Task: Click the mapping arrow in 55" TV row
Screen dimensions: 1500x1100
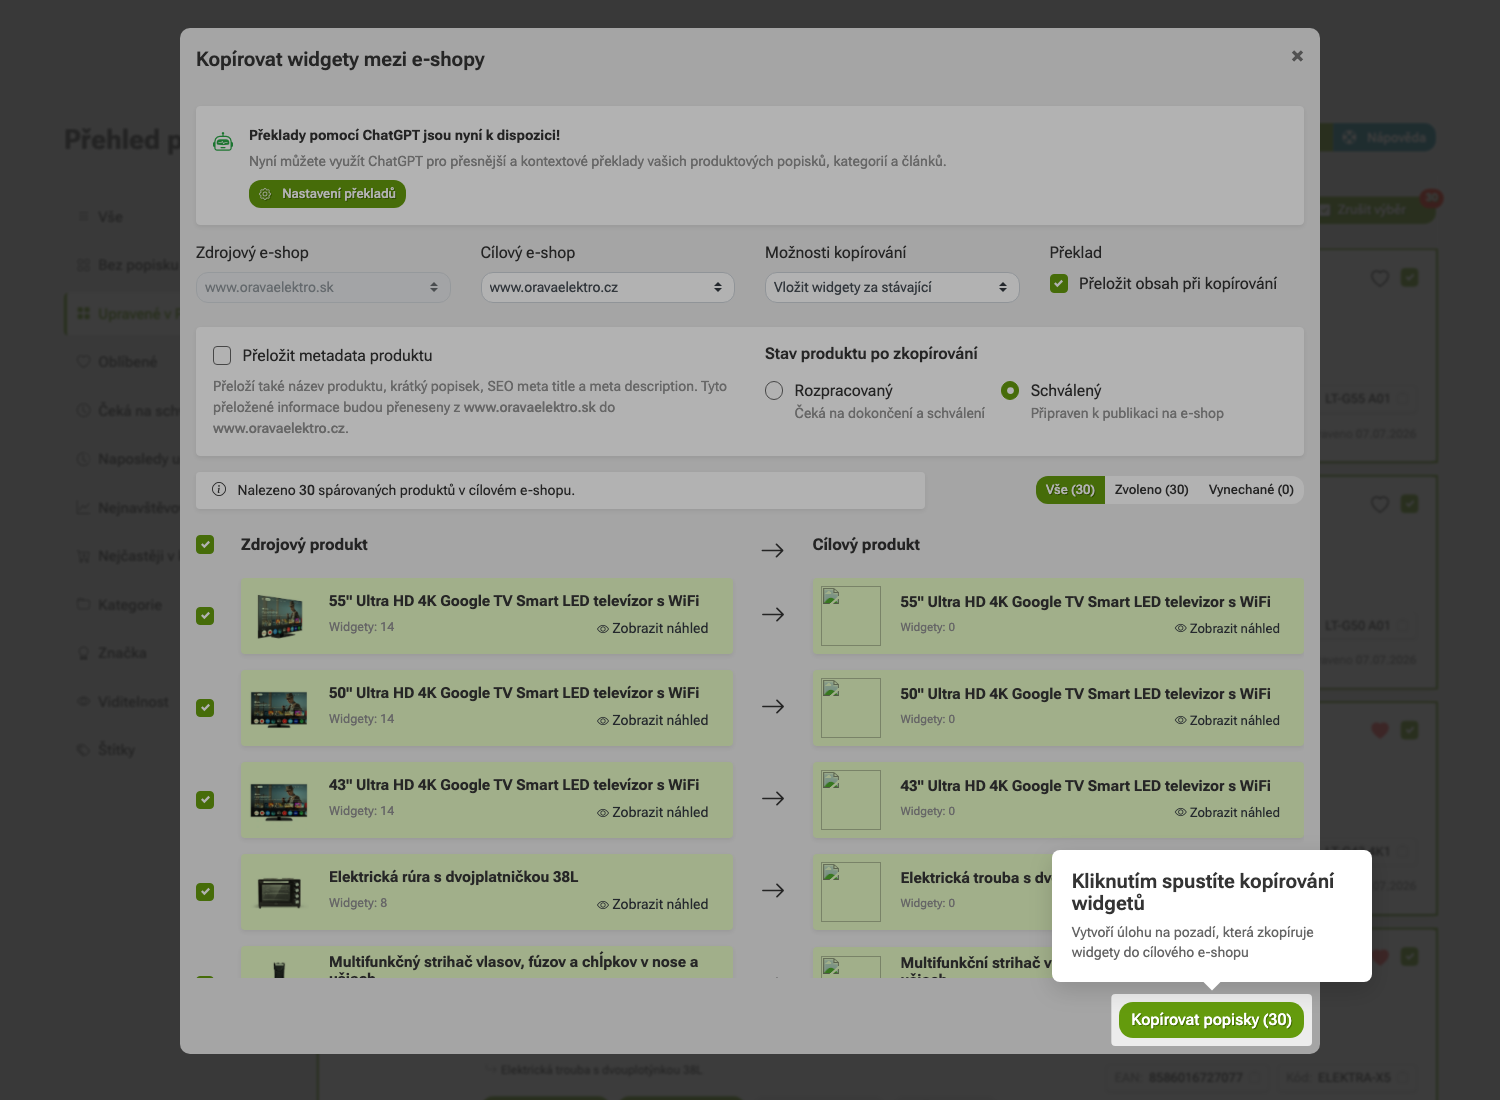Action: point(773,615)
